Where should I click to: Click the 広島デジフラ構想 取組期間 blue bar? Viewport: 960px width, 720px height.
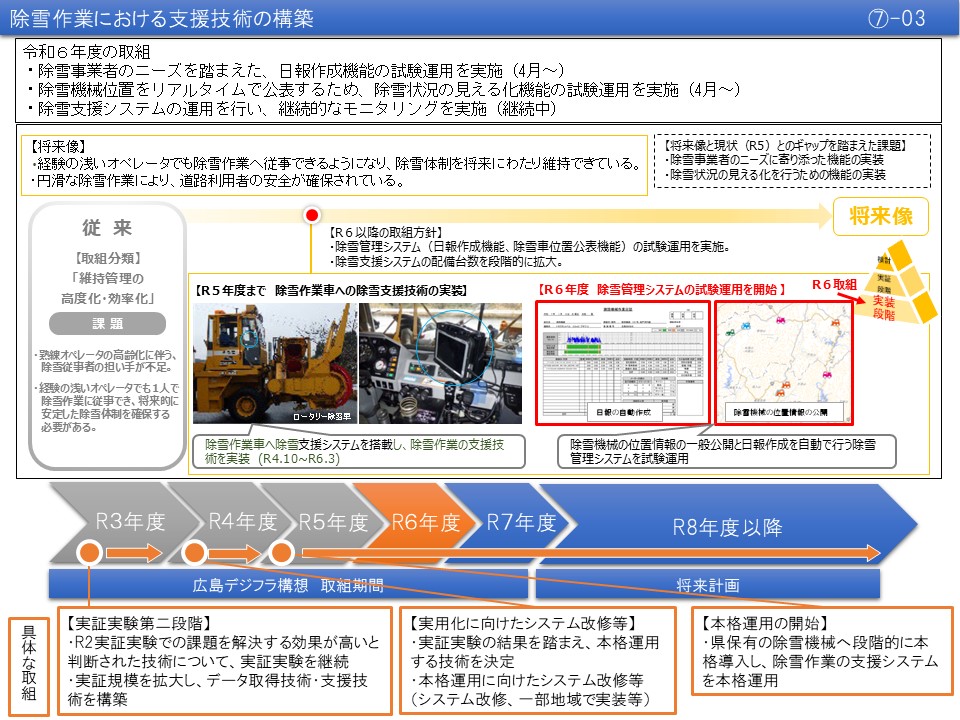288,585
